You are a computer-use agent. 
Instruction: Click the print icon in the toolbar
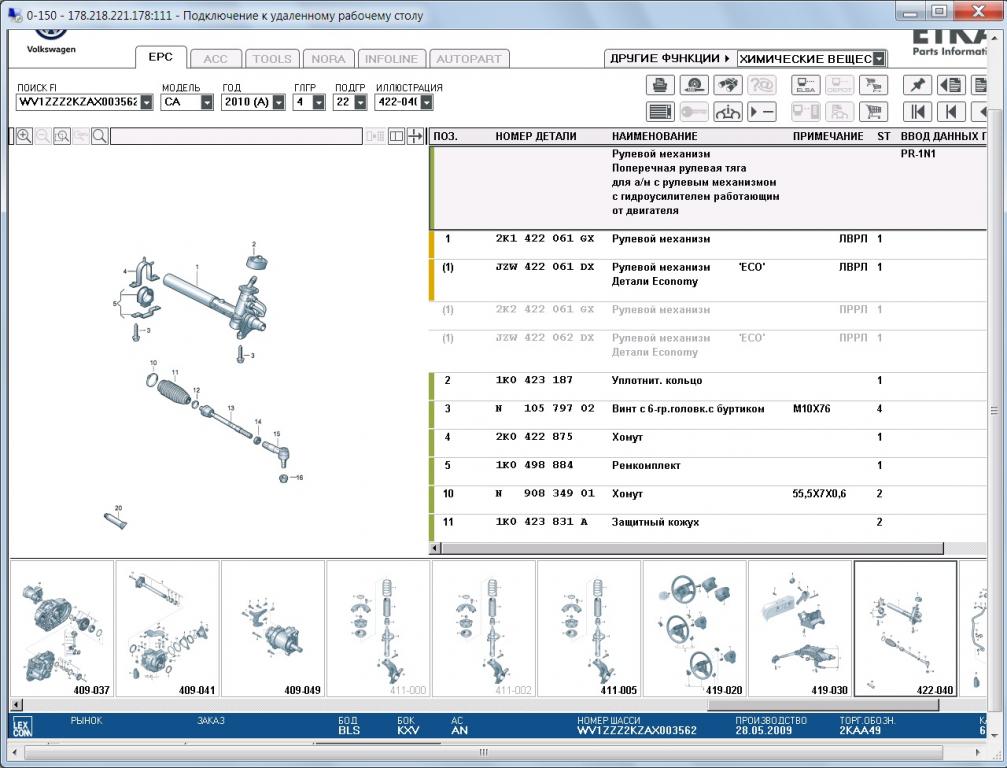click(660, 85)
